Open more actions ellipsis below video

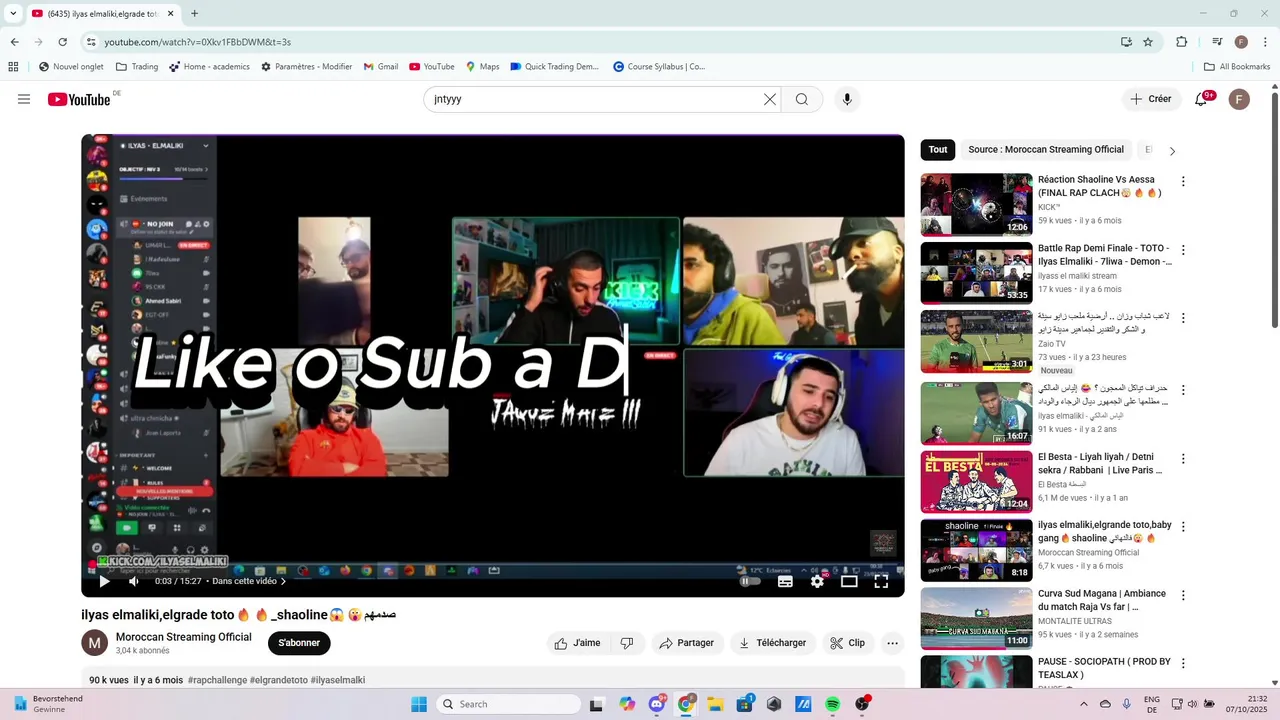pyautogui.click(x=893, y=643)
